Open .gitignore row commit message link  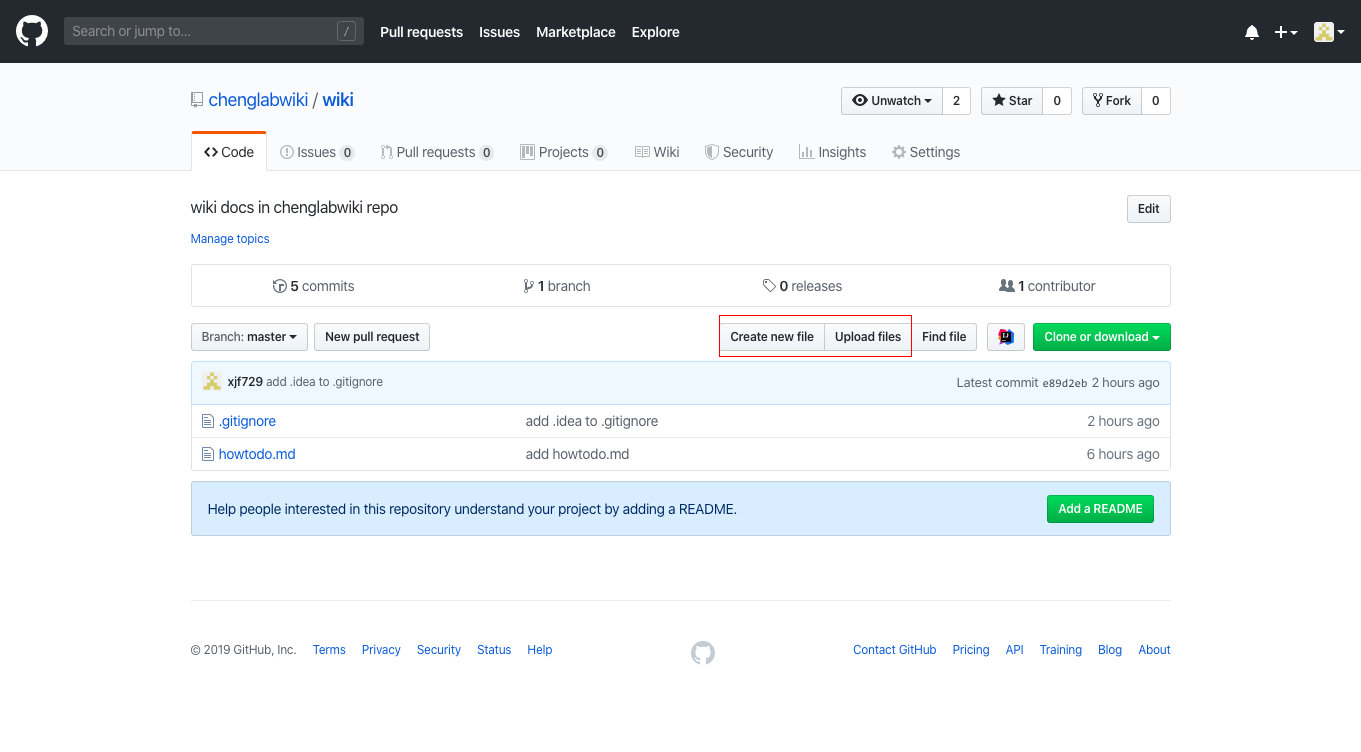click(592, 421)
